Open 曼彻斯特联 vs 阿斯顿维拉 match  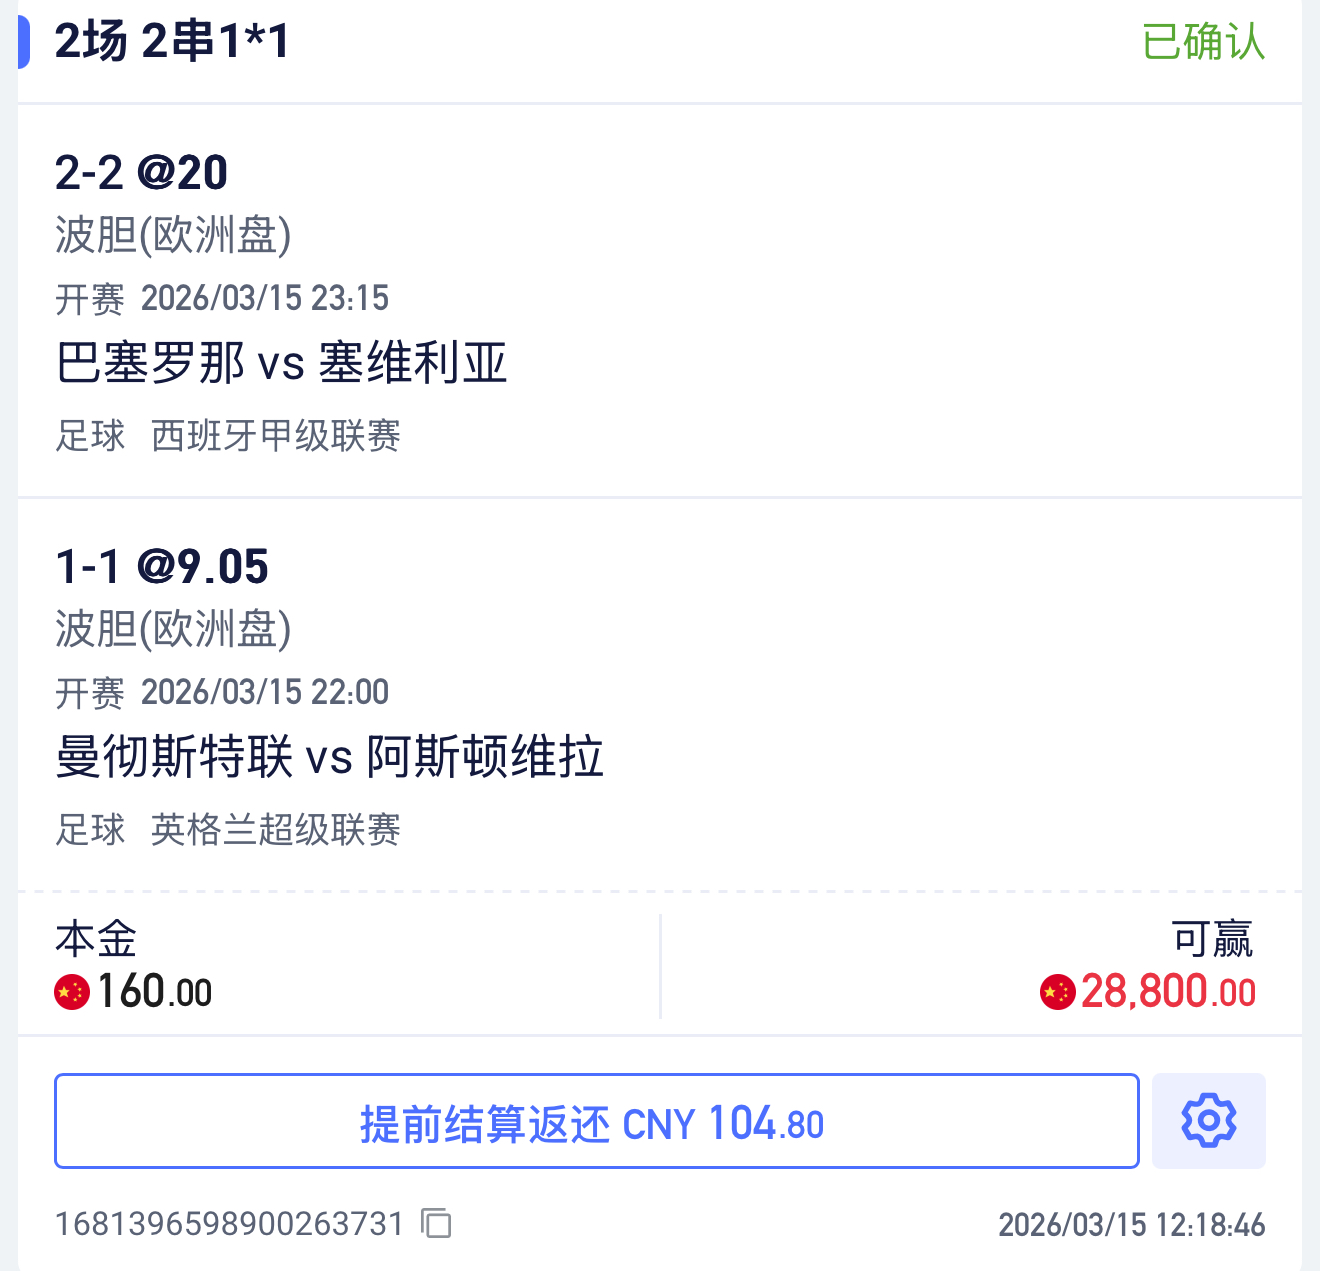click(329, 756)
